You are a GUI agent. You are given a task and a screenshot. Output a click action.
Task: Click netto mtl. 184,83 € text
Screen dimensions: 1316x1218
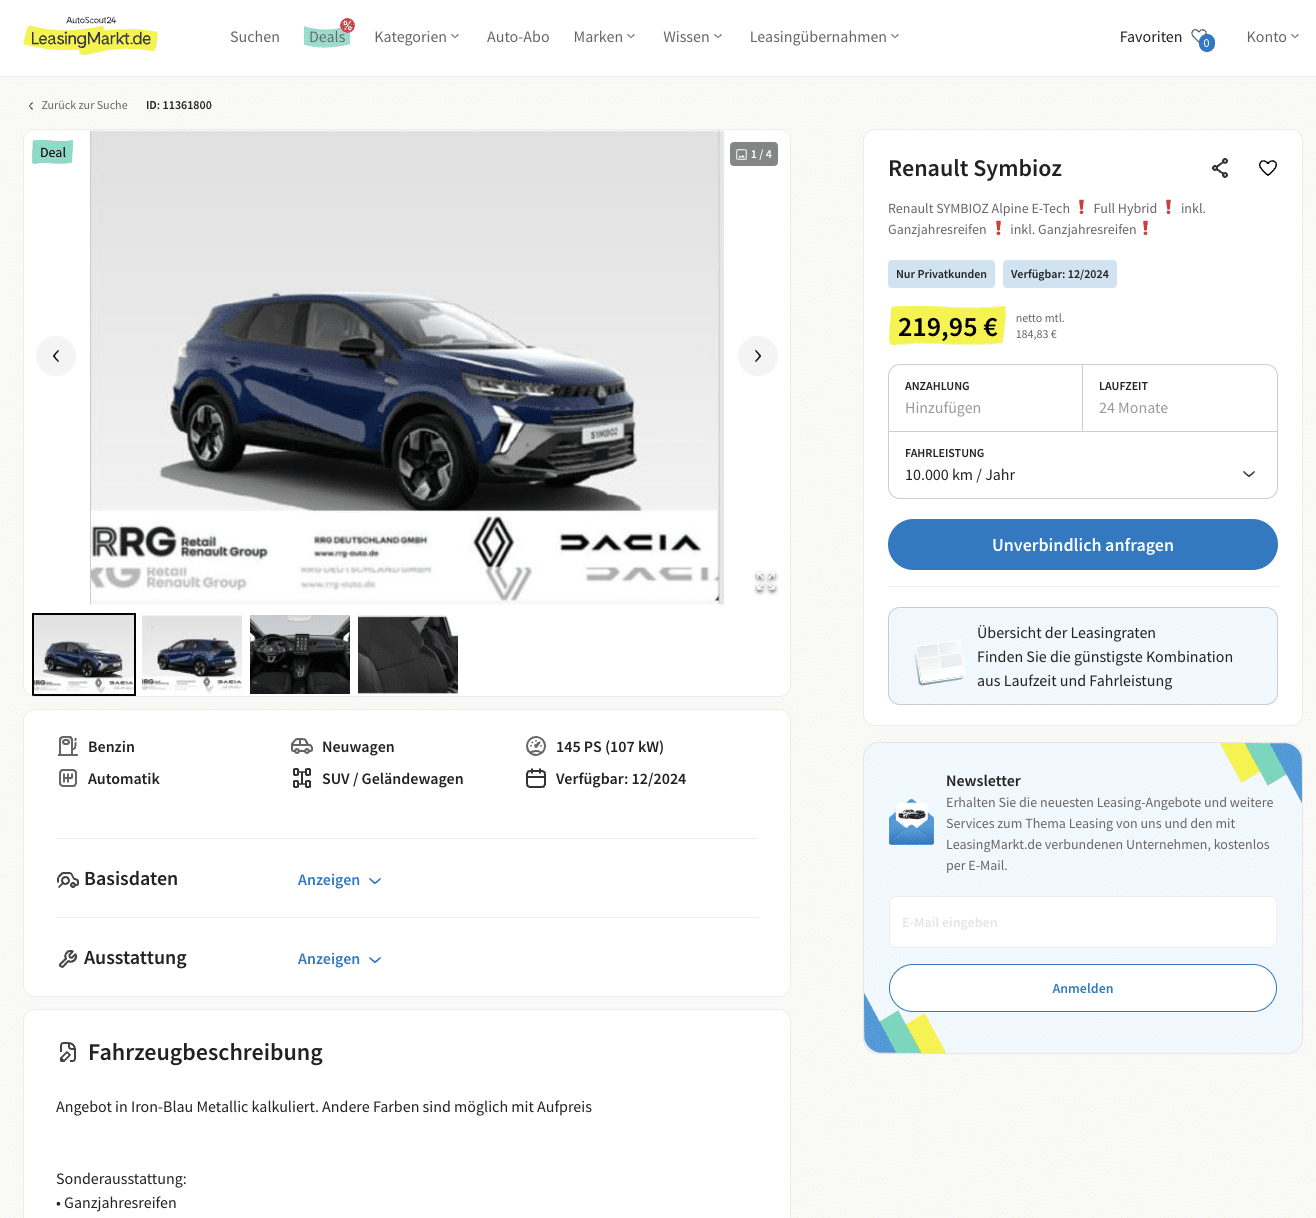1040,326
